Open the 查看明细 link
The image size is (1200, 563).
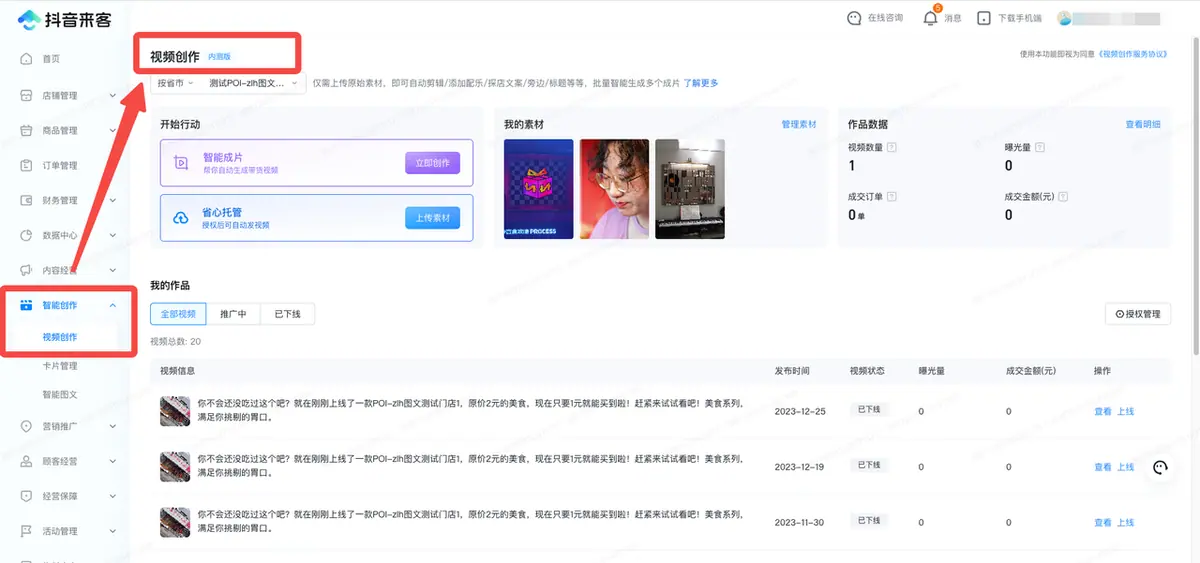pyautogui.click(x=1143, y=125)
